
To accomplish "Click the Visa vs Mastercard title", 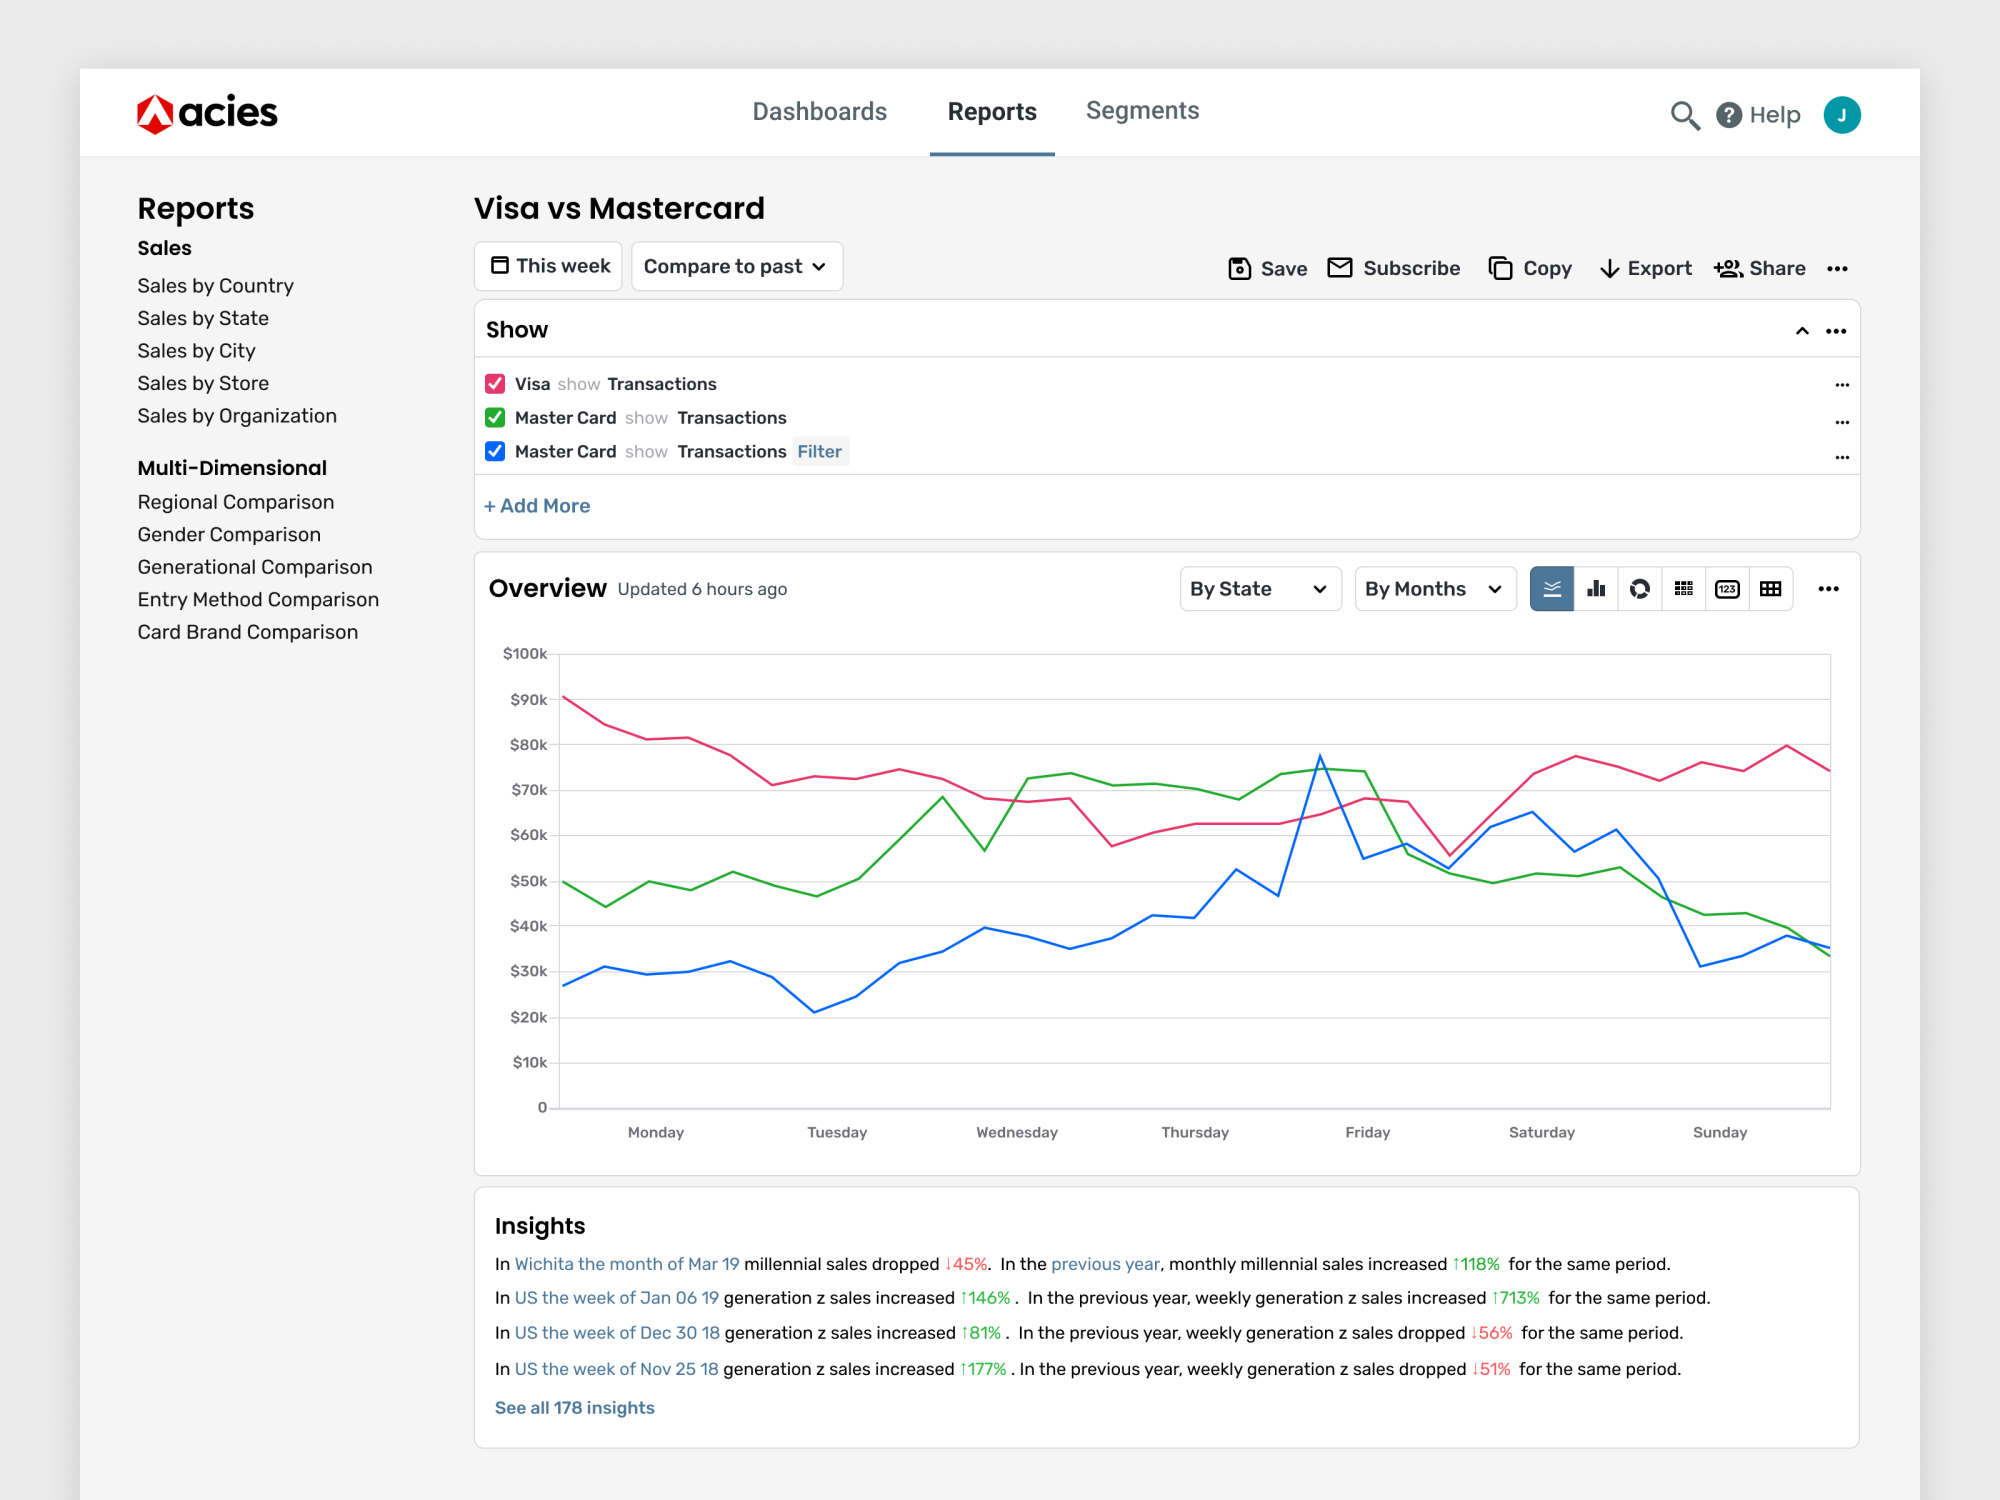I will click(x=619, y=208).
